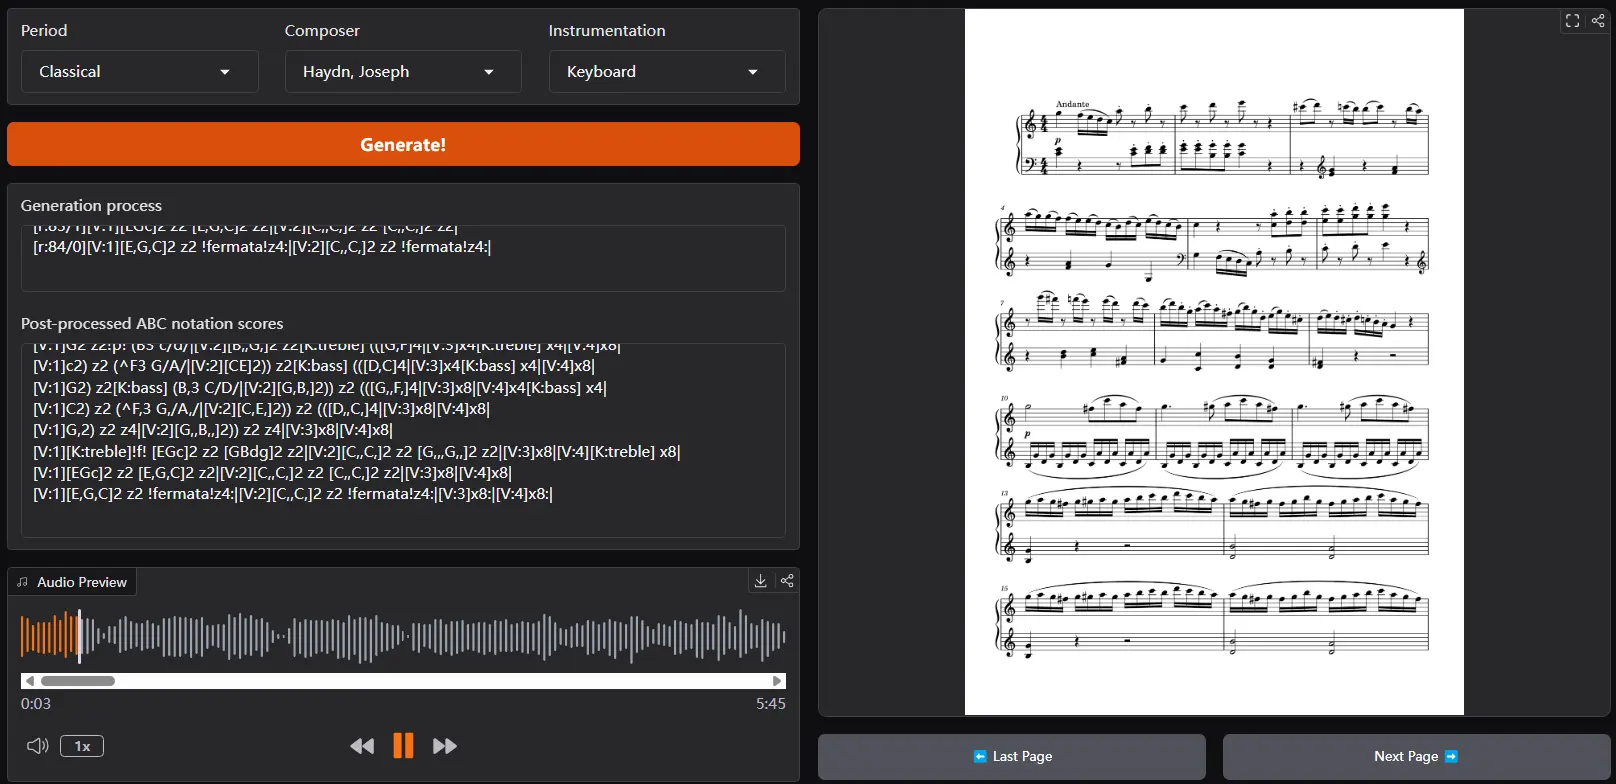Click the Post-processed ABC notation text box
The height and width of the screenshot is (784, 1616).
click(403, 440)
